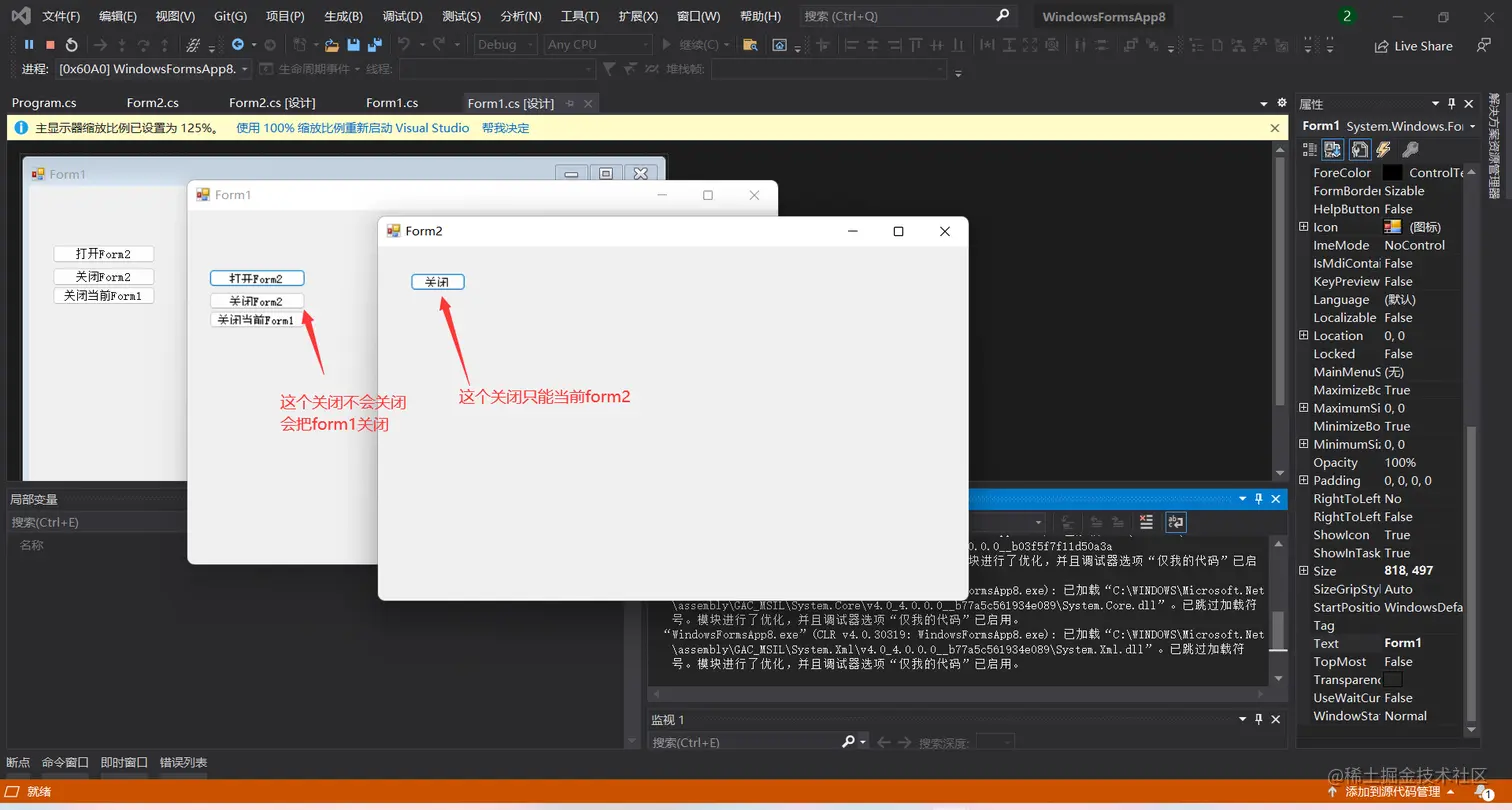Select 打开Form2 button in the designer form

click(104, 254)
